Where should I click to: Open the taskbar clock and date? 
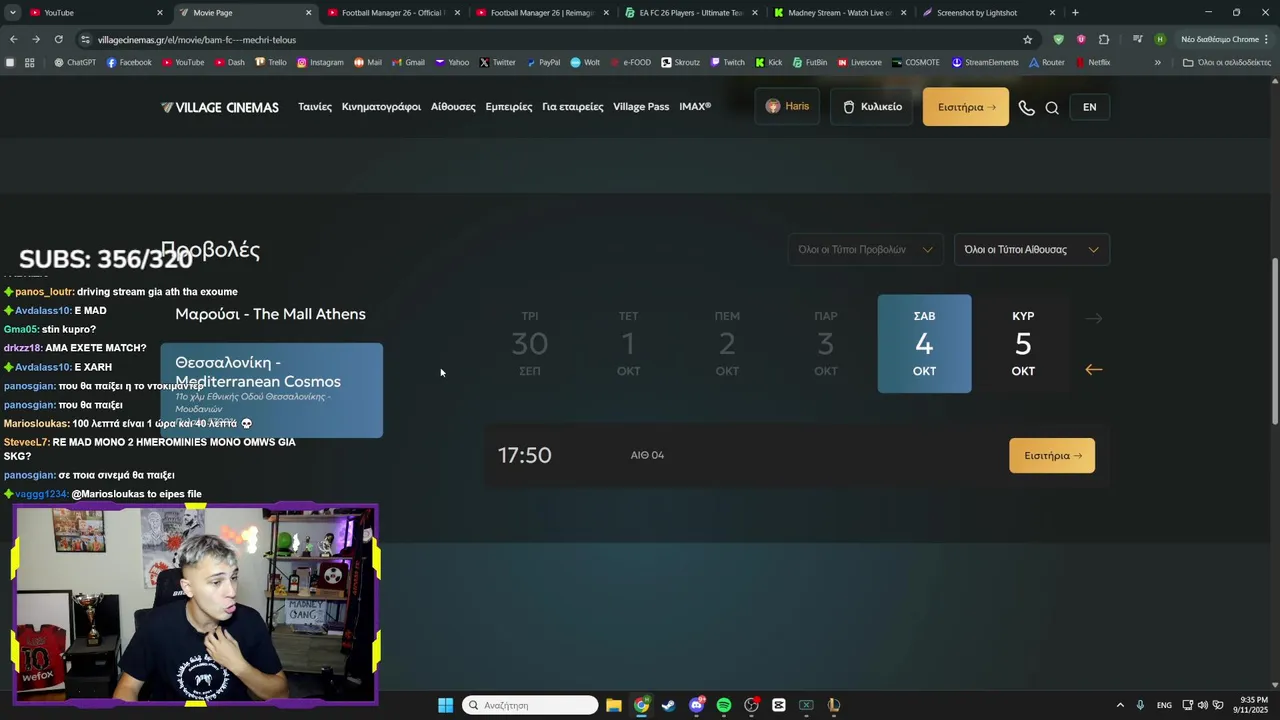(1250, 705)
